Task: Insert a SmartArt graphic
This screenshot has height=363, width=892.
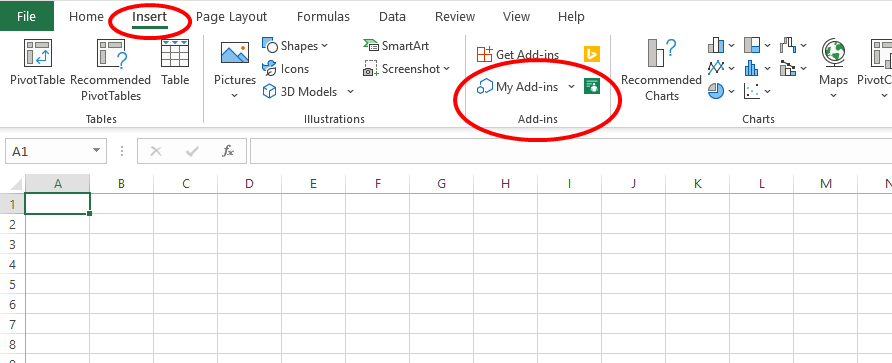Action: [397, 46]
